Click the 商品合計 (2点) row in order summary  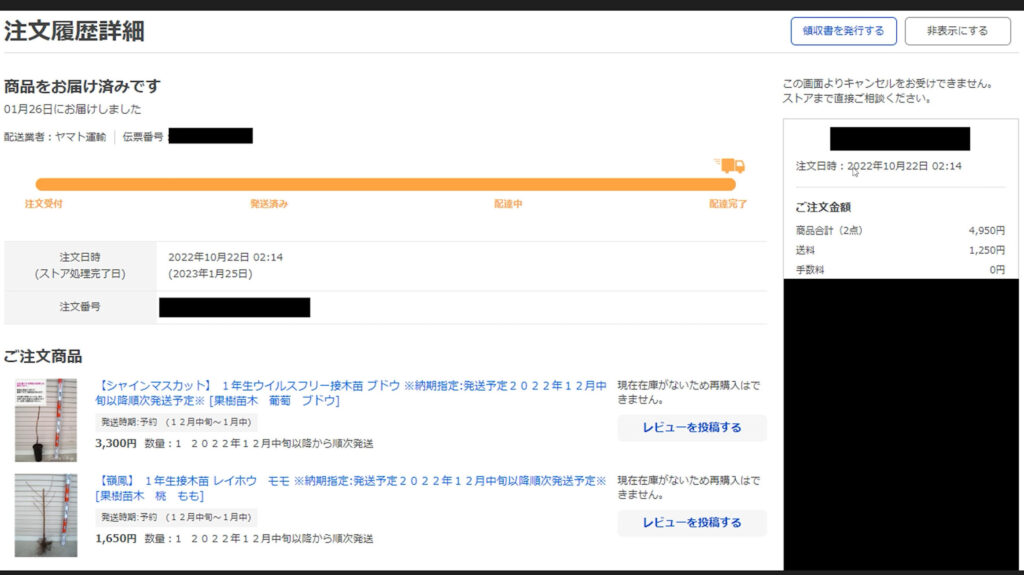(x=900, y=230)
